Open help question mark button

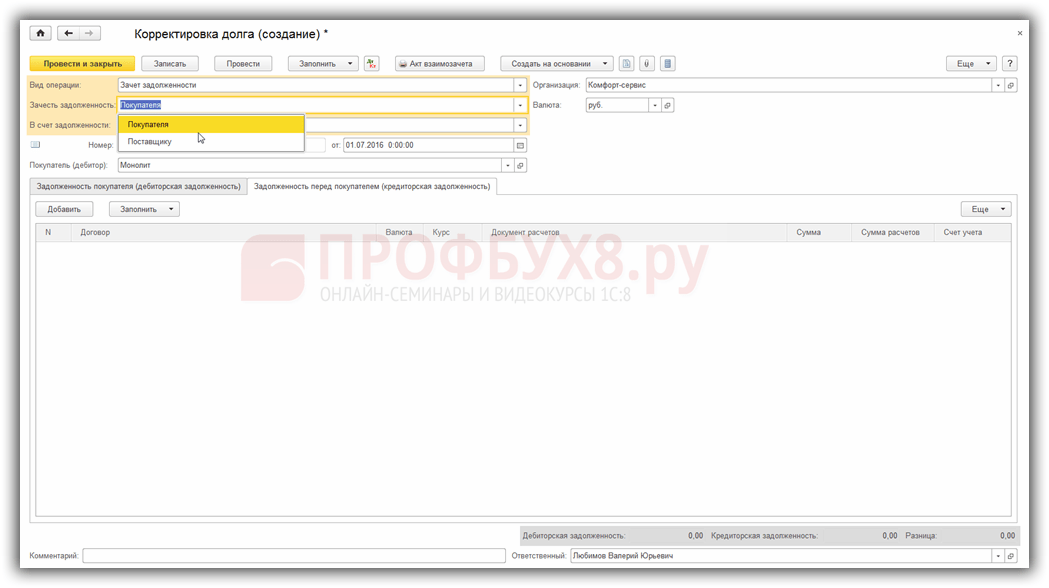1010,64
